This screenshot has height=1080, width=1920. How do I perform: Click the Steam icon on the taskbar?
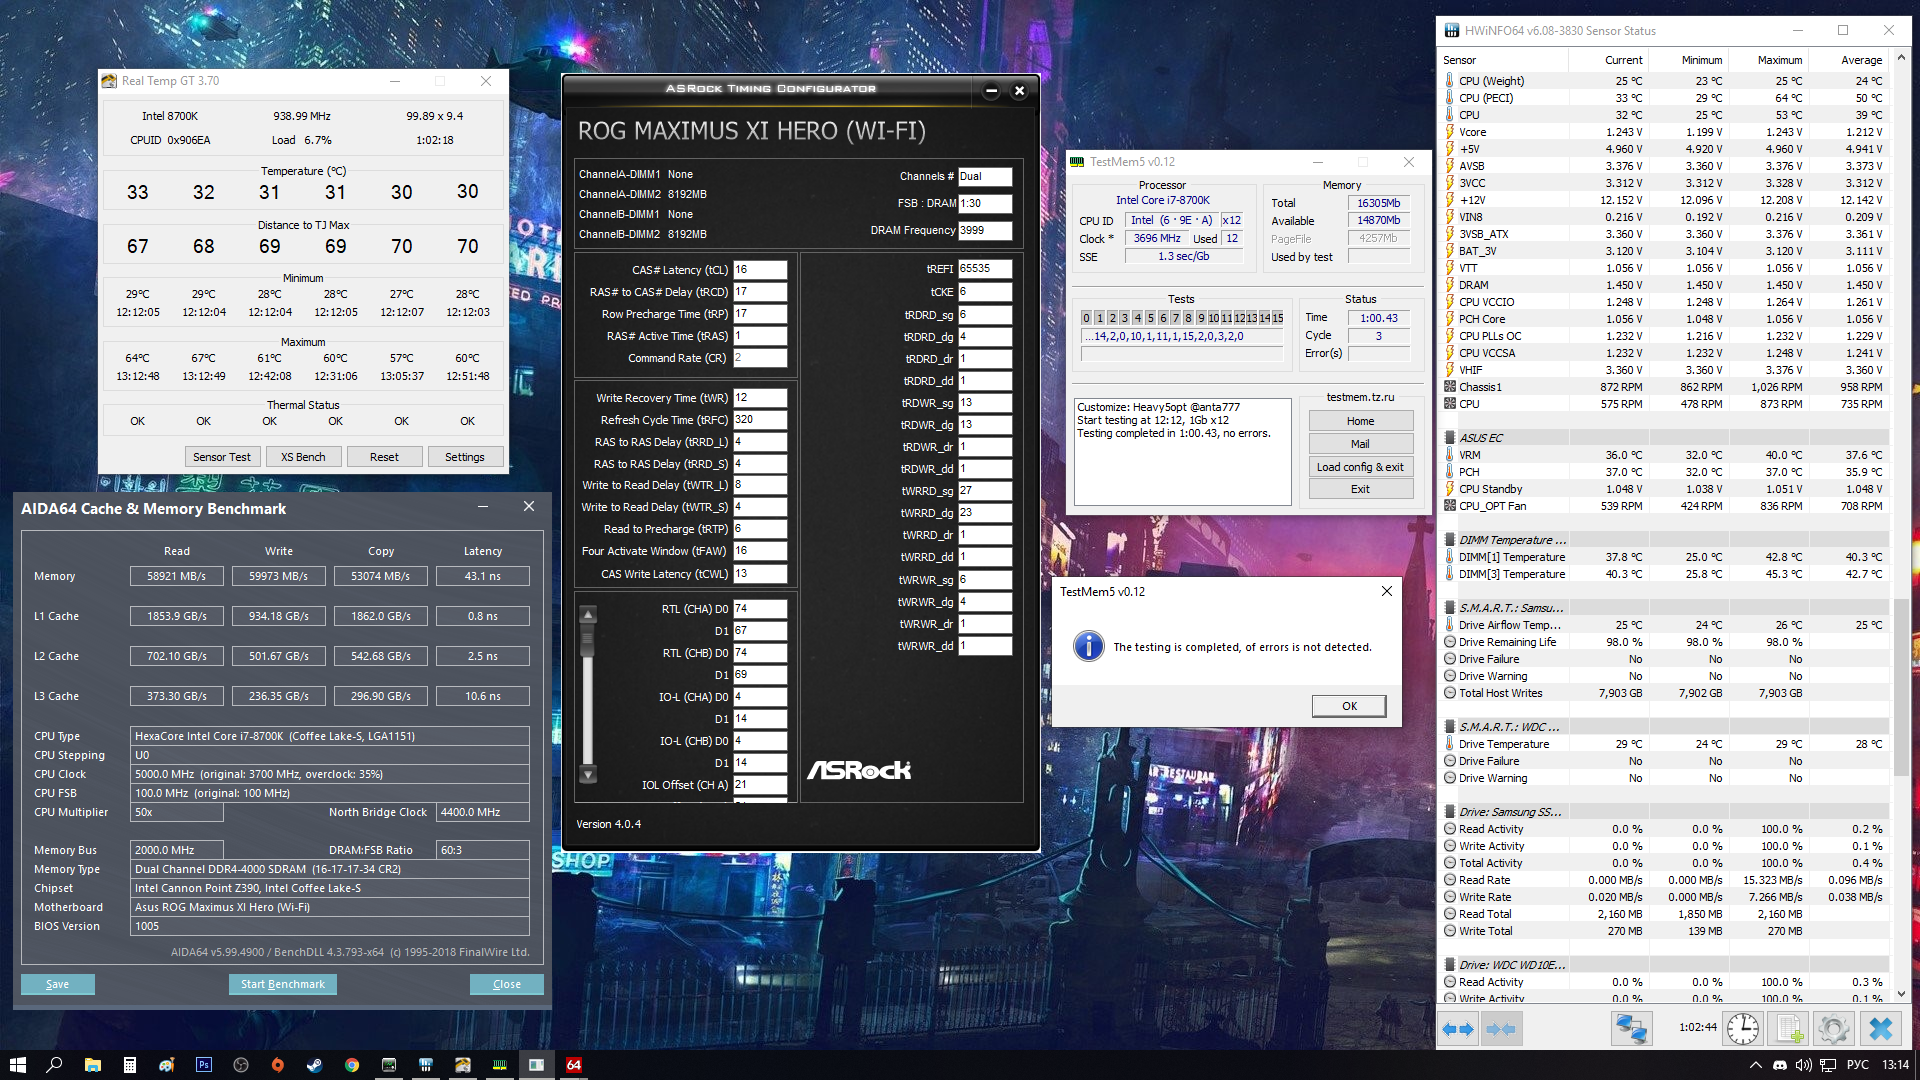click(314, 1065)
